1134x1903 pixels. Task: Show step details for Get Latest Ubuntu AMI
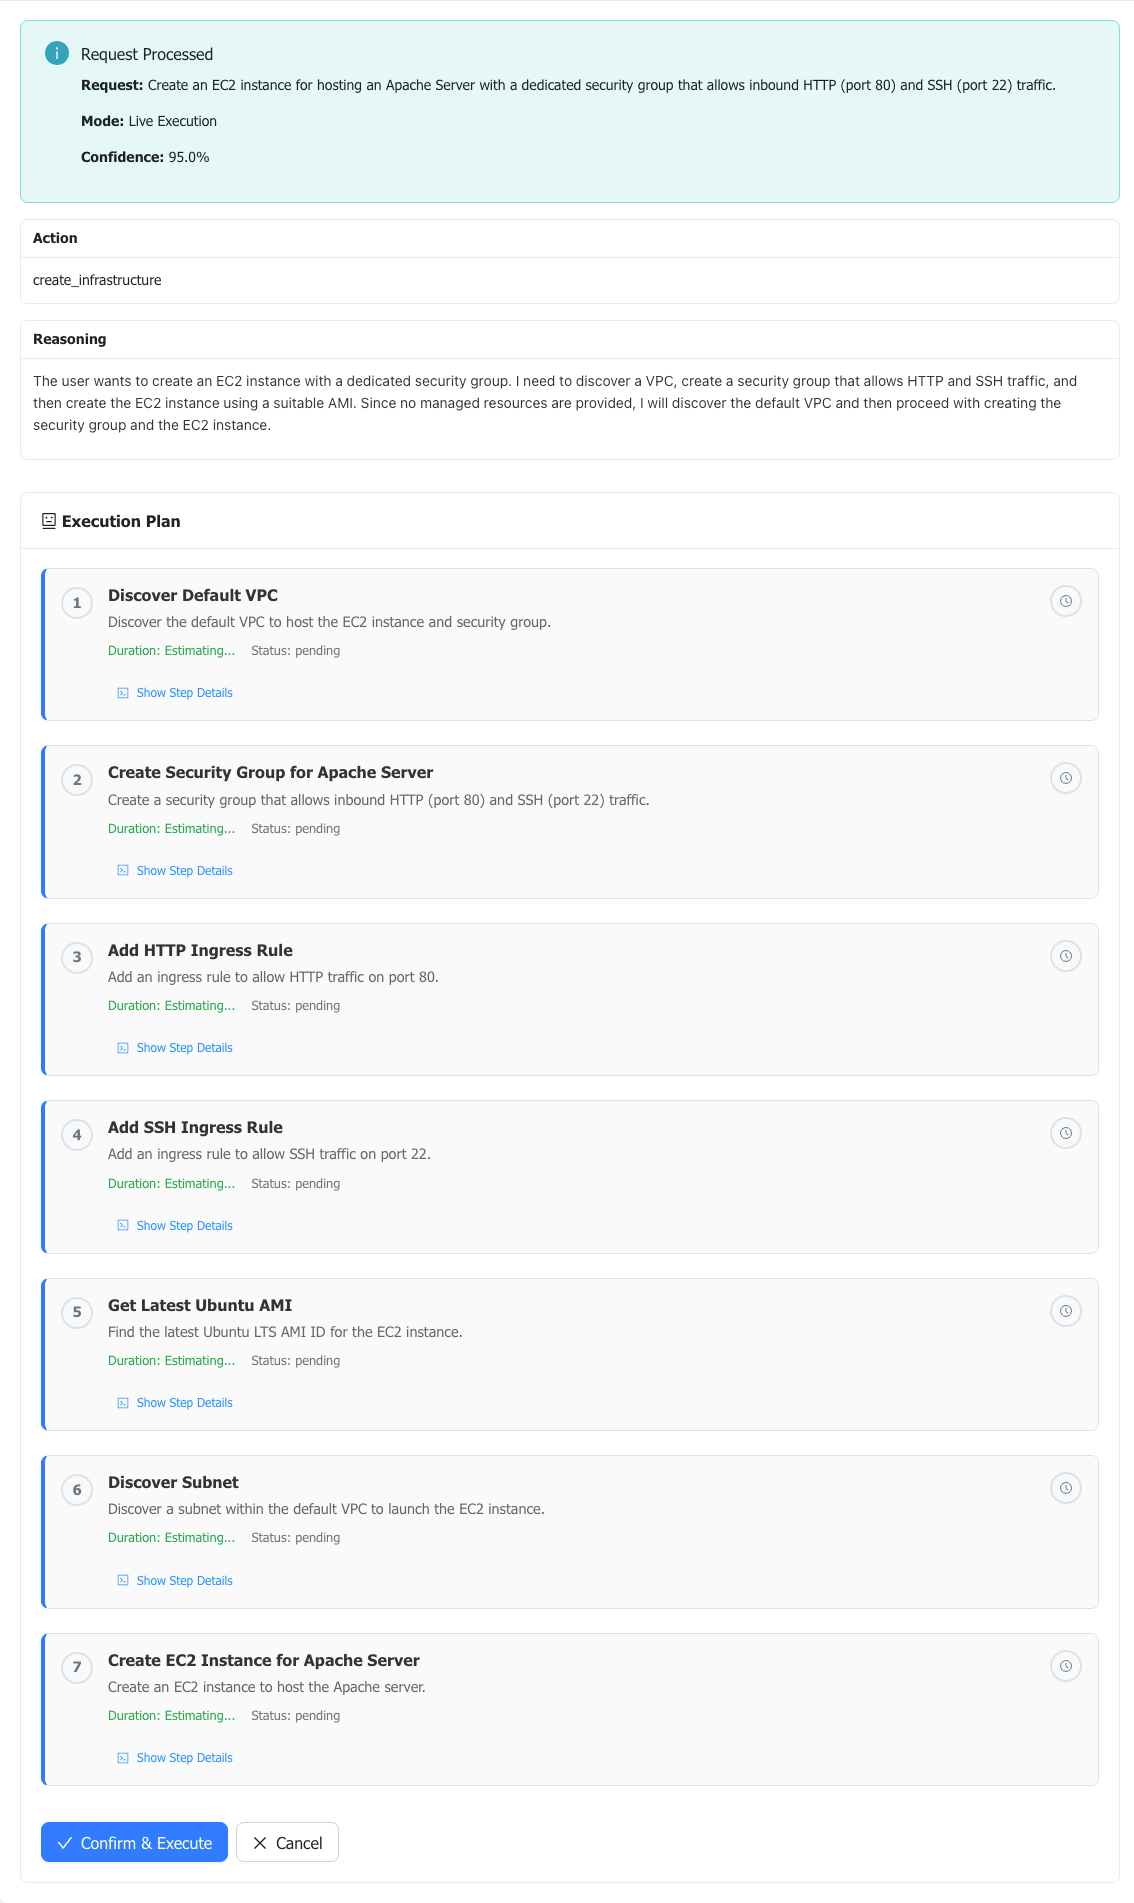[x=184, y=1402]
